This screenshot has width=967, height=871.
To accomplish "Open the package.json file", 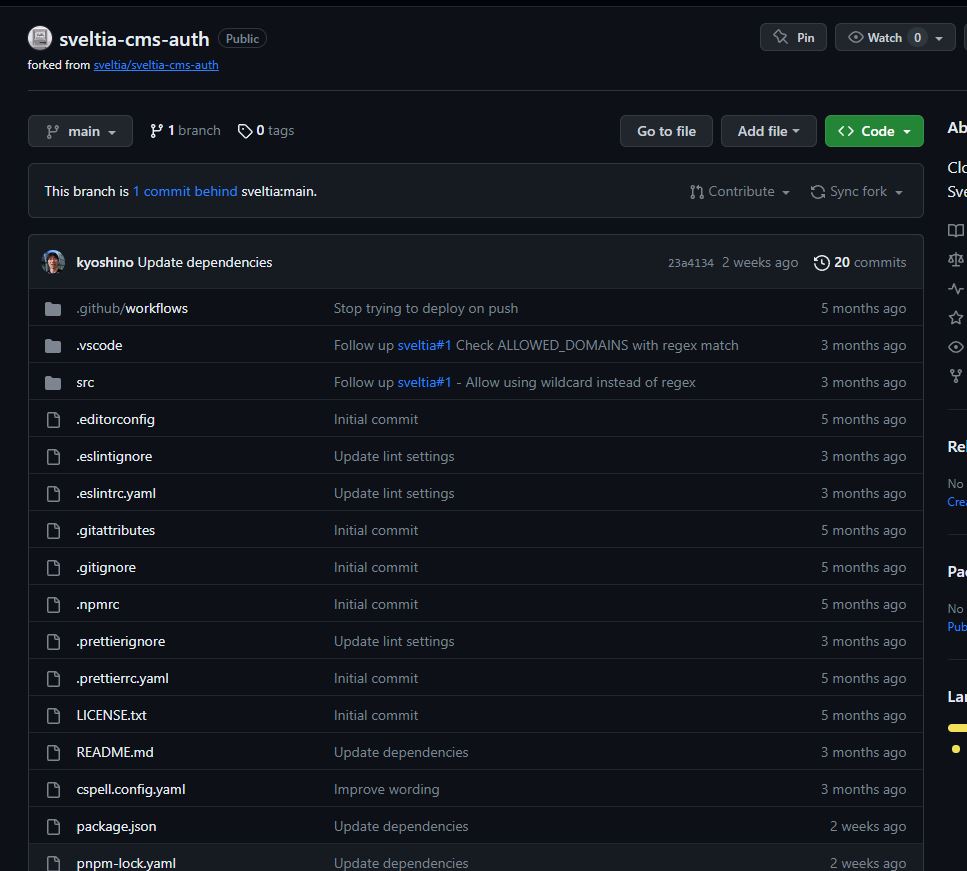I will click(x=116, y=826).
